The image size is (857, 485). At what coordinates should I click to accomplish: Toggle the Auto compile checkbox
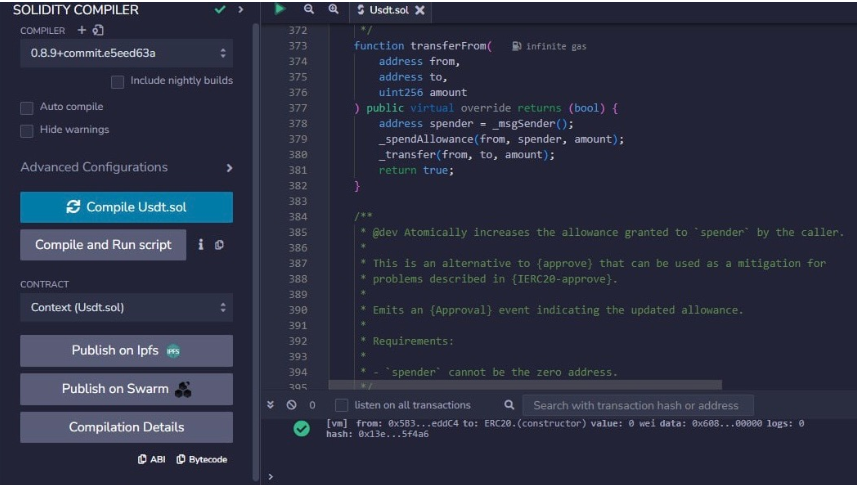click(x=27, y=107)
